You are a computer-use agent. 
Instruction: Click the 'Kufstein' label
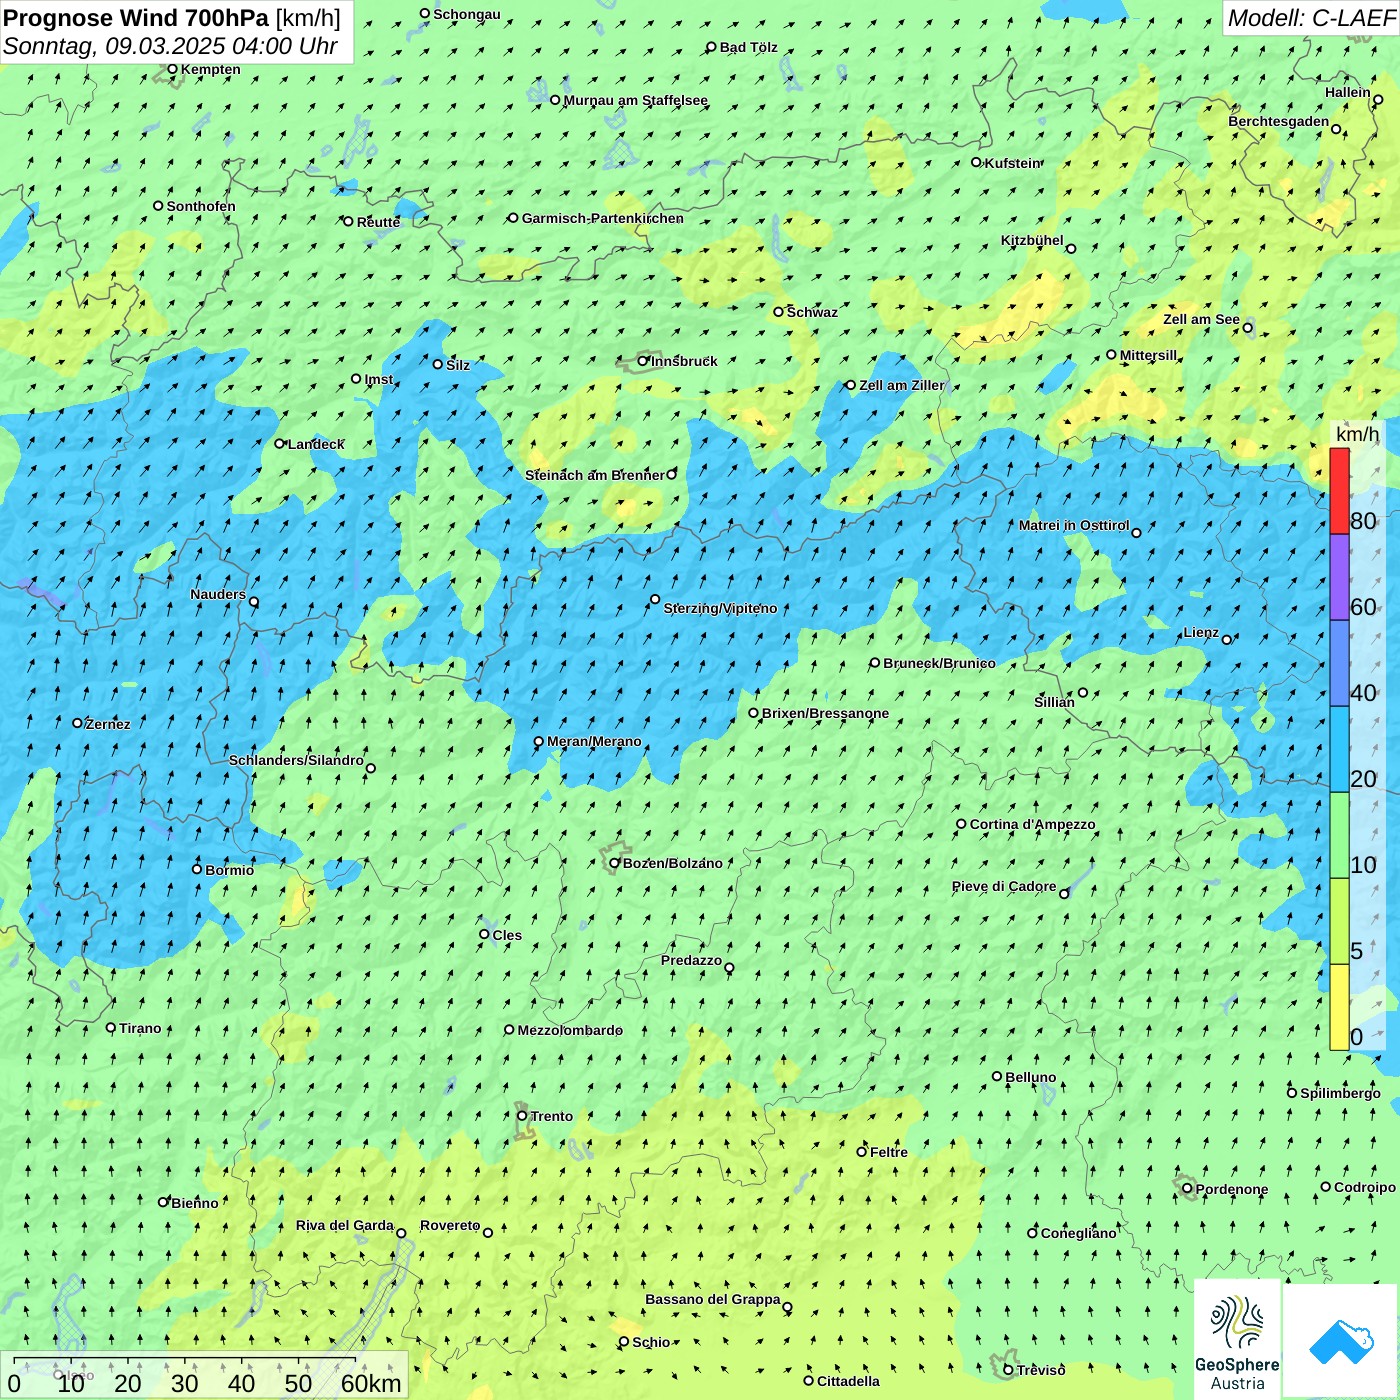pyautogui.click(x=1013, y=163)
